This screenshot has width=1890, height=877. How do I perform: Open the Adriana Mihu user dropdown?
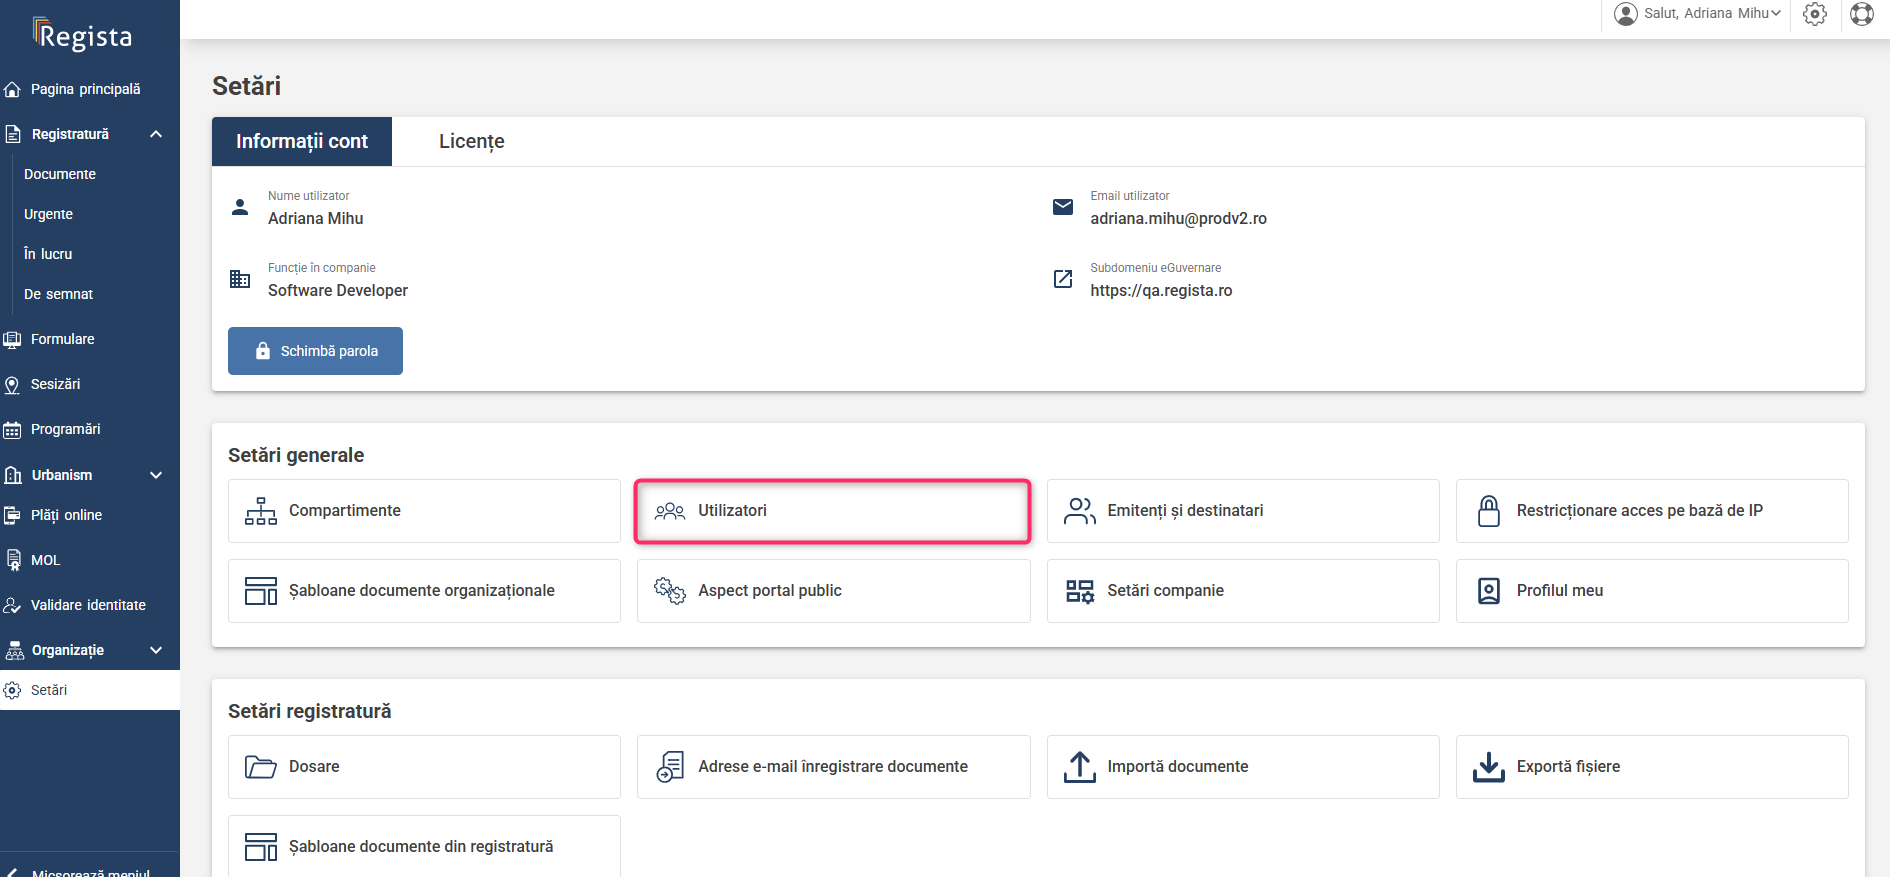[1699, 14]
